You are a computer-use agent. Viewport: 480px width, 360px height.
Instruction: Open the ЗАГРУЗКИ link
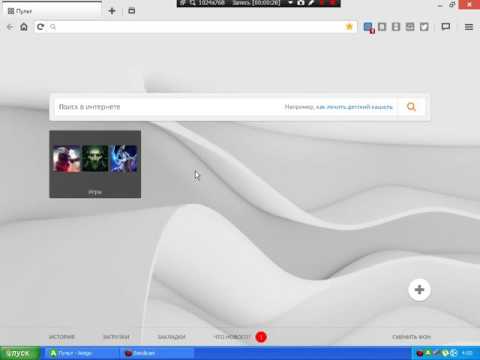116,337
